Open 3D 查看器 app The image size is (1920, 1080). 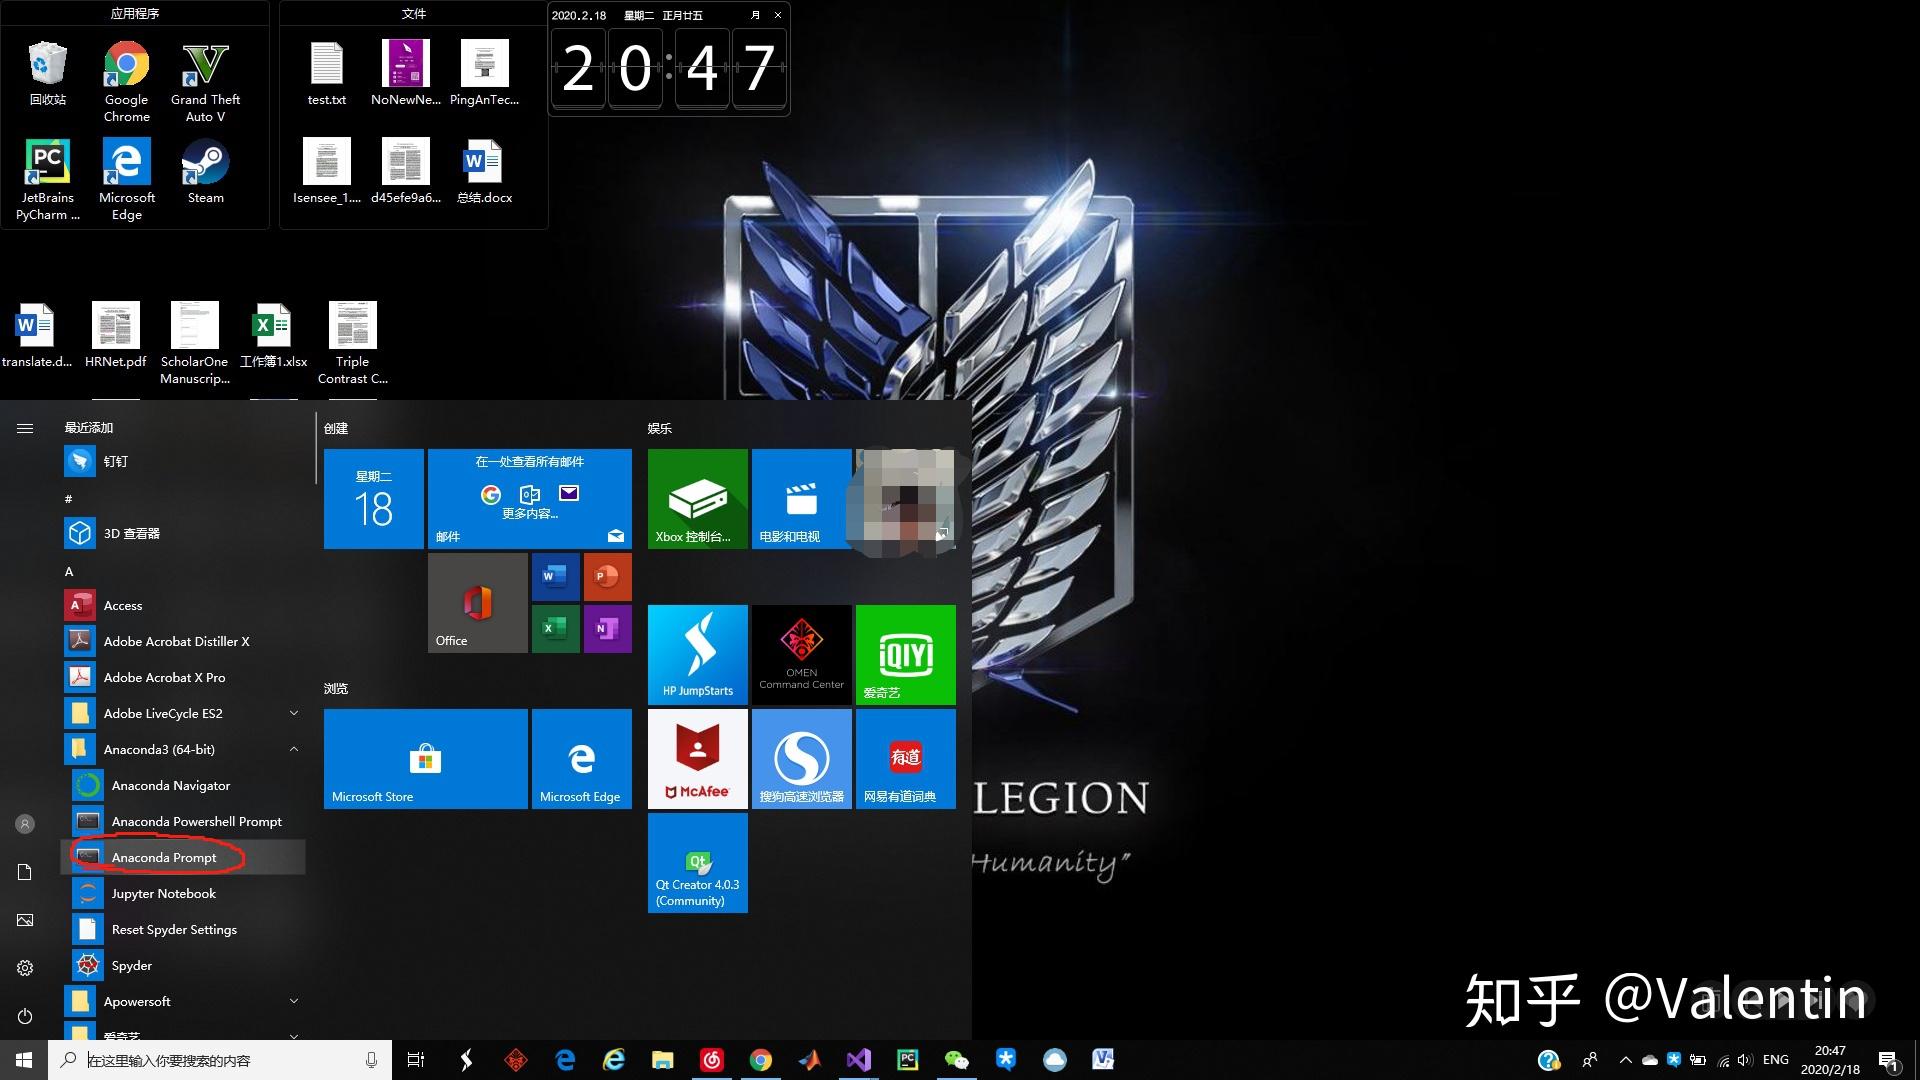coord(183,533)
